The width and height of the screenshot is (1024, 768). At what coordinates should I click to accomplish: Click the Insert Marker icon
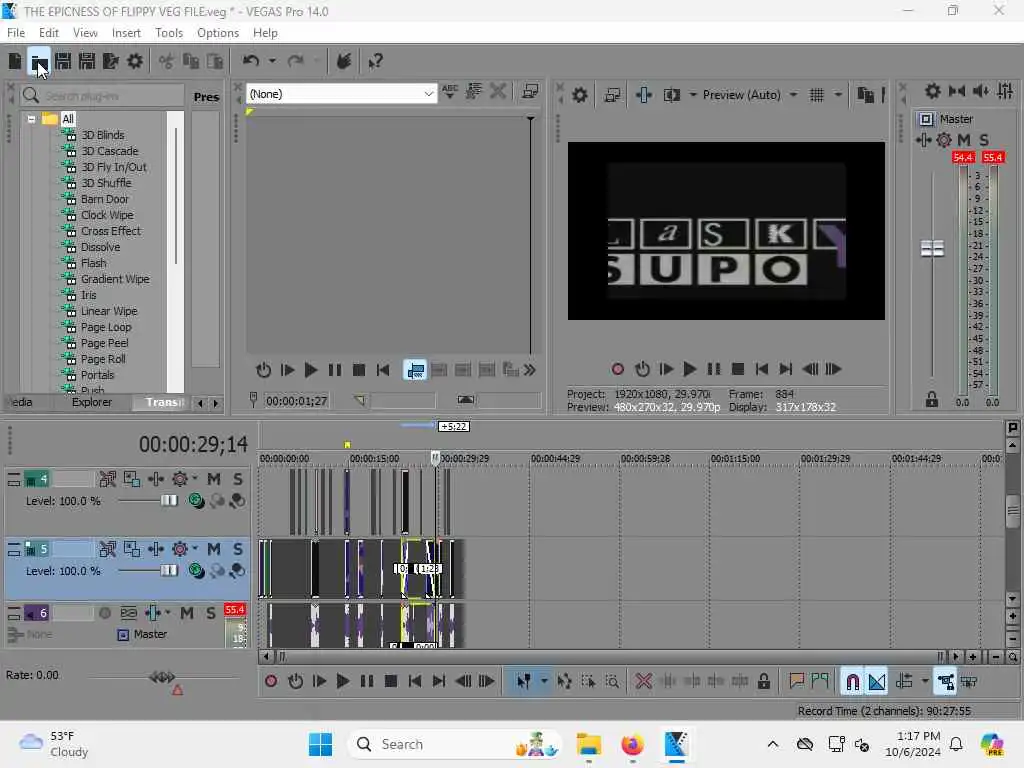point(796,682)
